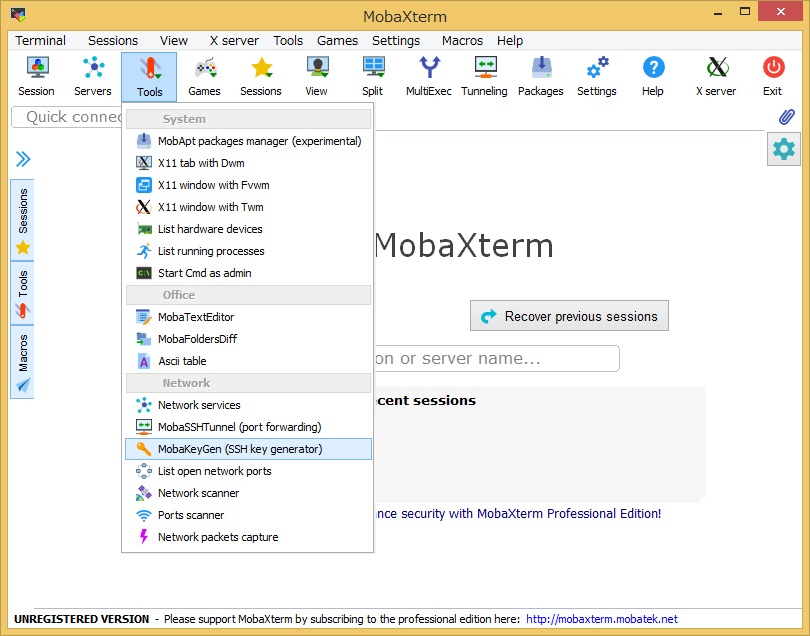
Task: Toggle the X server toolbar icon
Action: 716,76
